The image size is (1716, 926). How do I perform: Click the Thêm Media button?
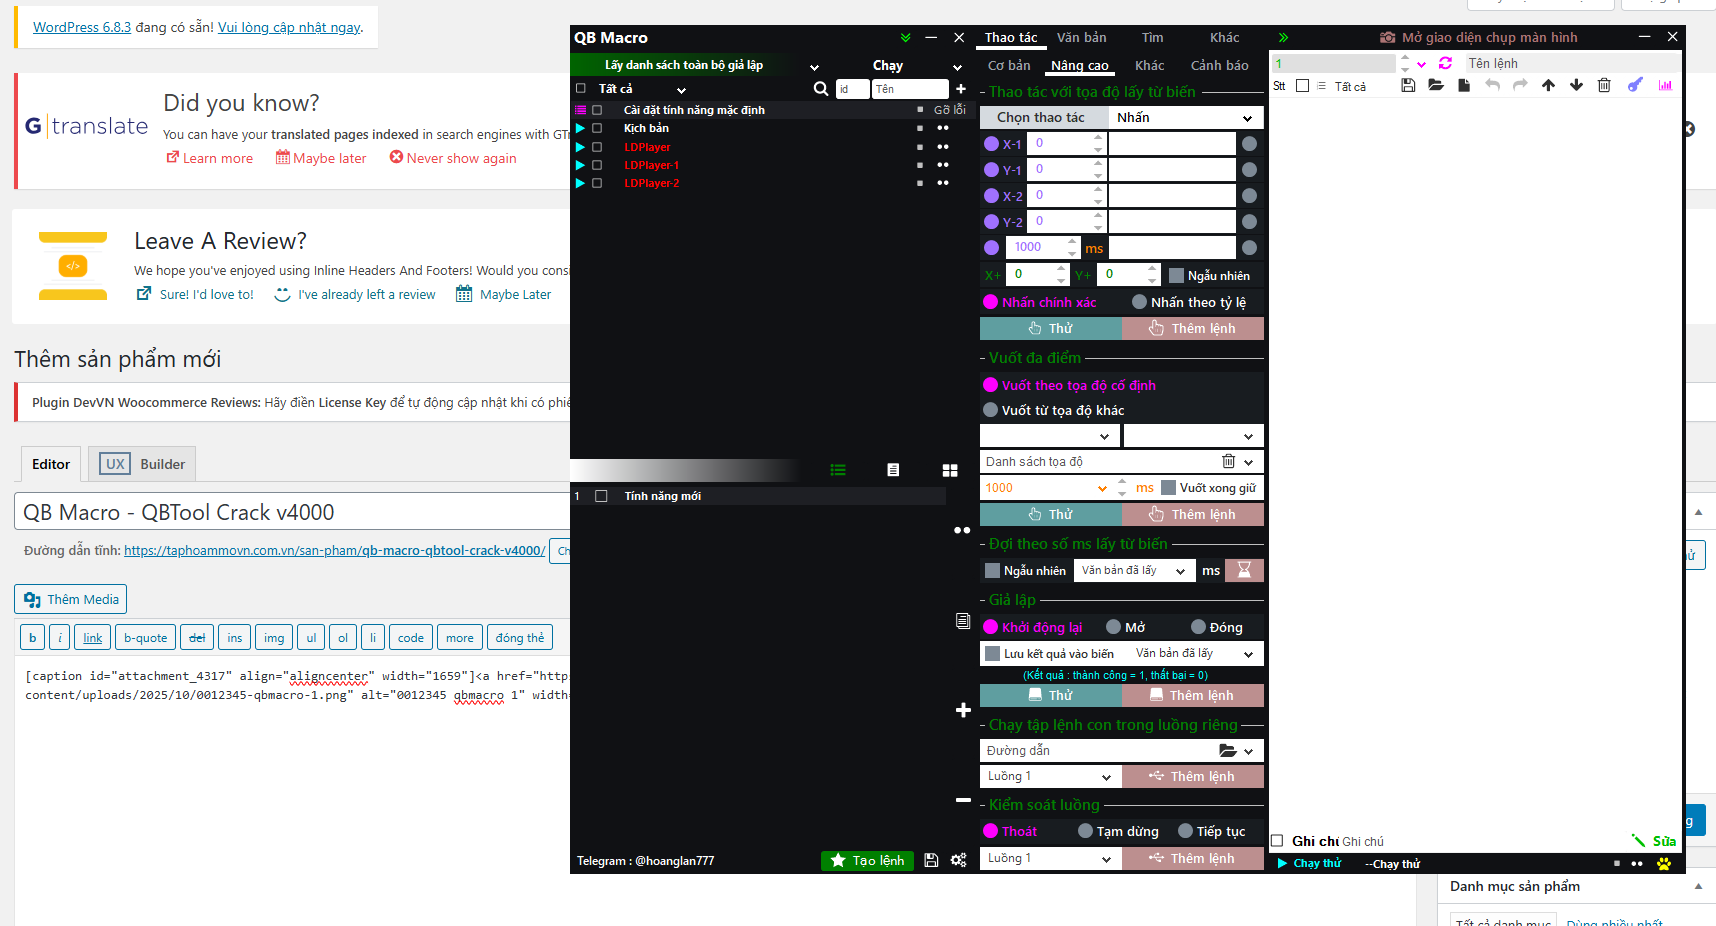tap(71, 599)
